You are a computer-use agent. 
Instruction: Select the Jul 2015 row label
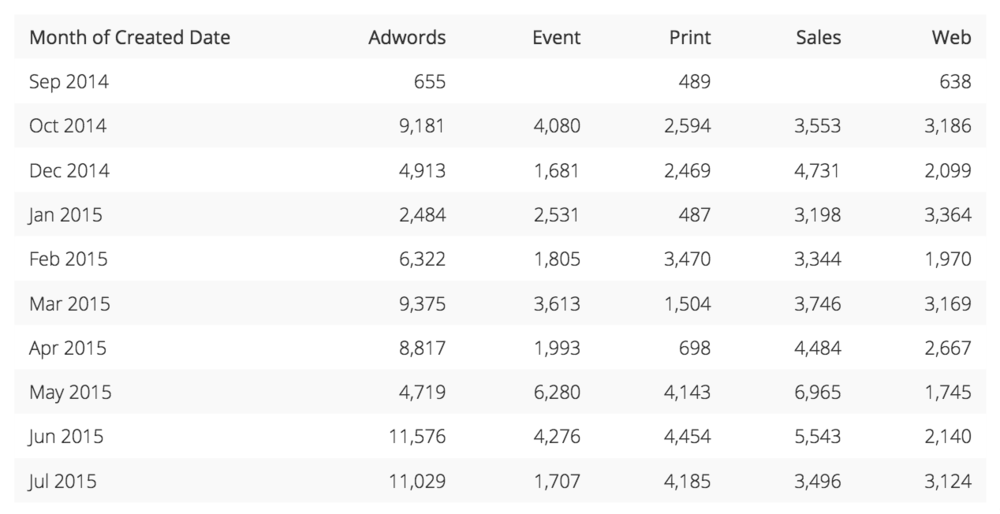coord(62,481)
